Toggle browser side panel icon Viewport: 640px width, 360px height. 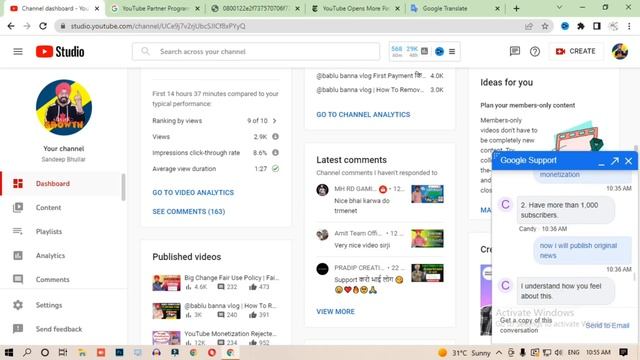597,26
